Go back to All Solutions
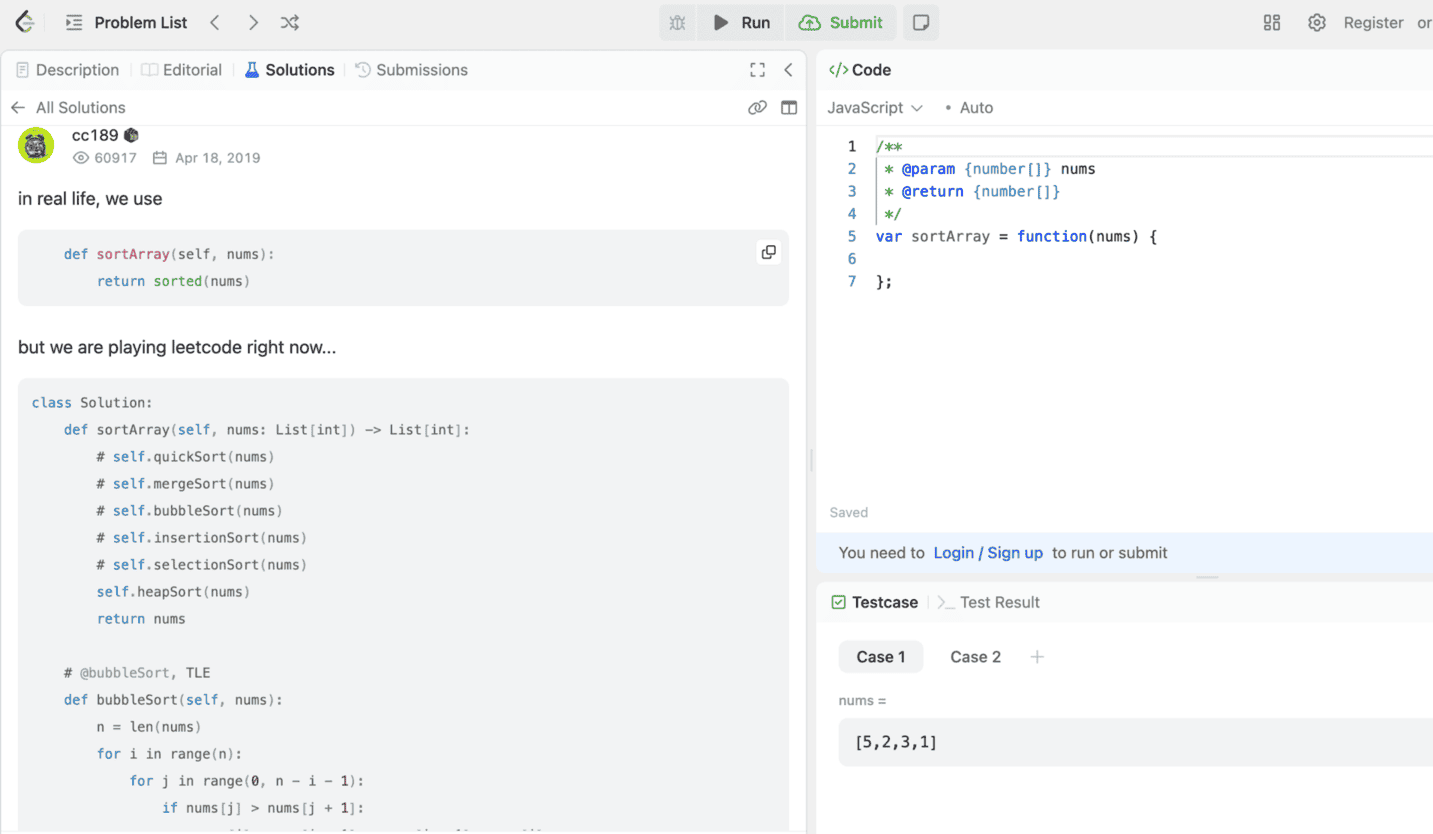The width and height of the screenshot is (1433, 834). pos(68,107)
